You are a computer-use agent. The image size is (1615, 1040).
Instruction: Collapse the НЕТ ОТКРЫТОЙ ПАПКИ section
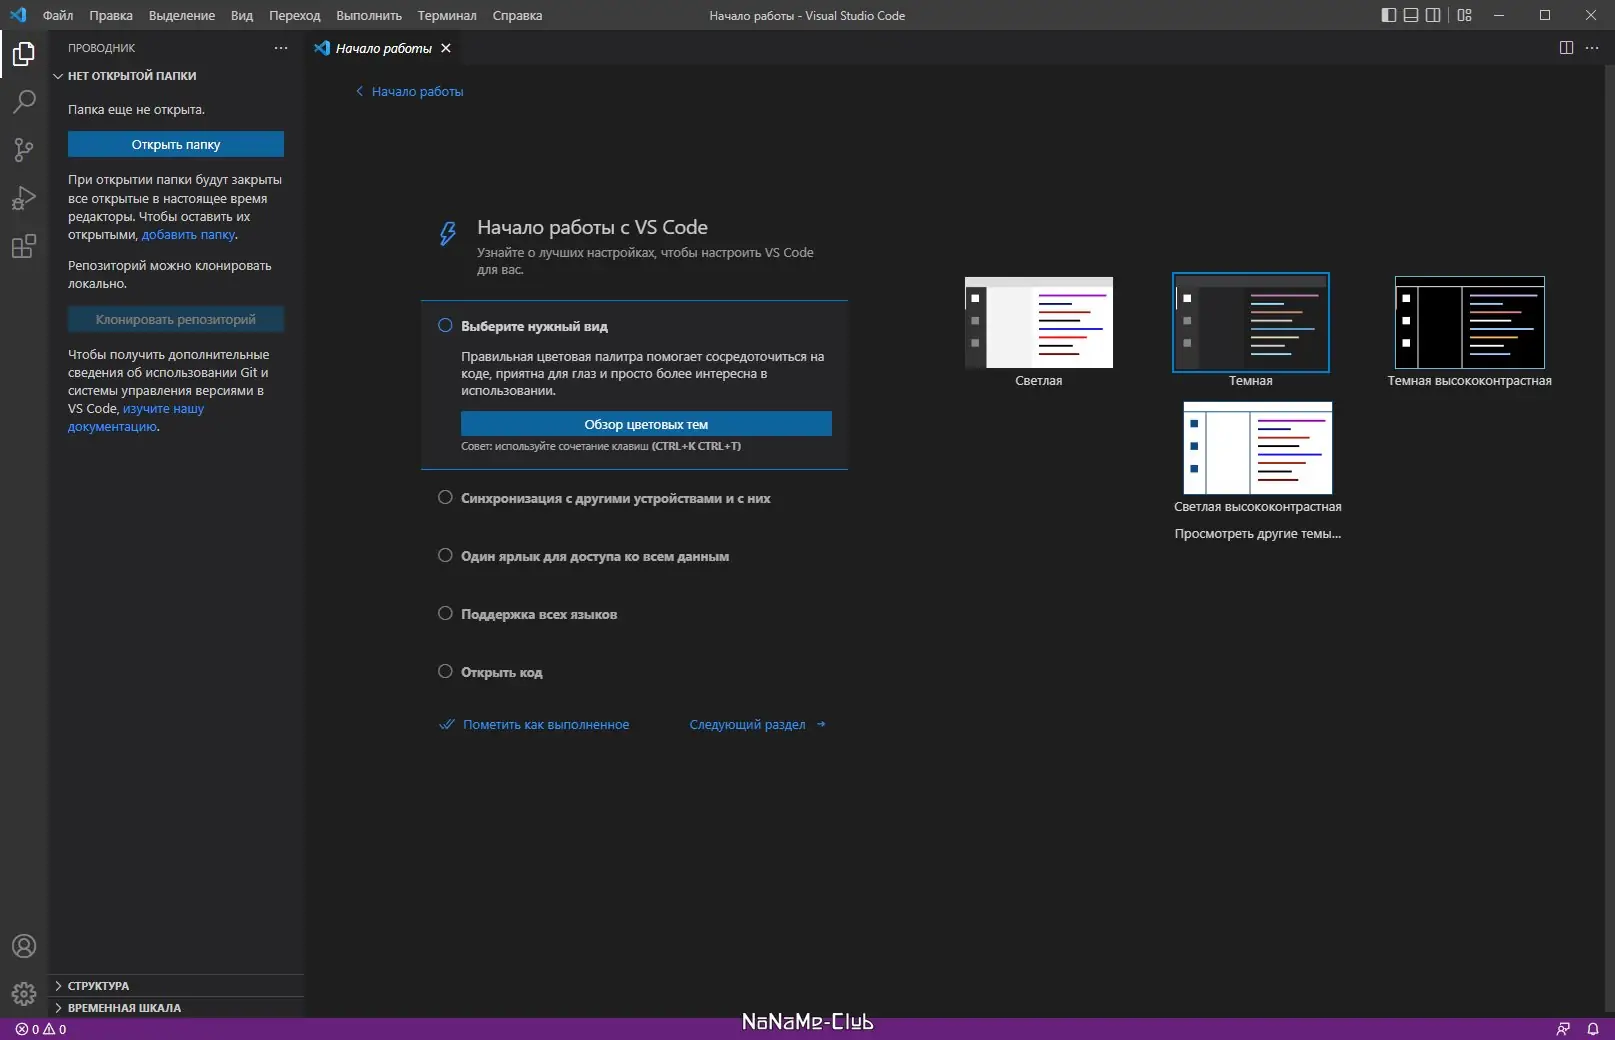176,76
